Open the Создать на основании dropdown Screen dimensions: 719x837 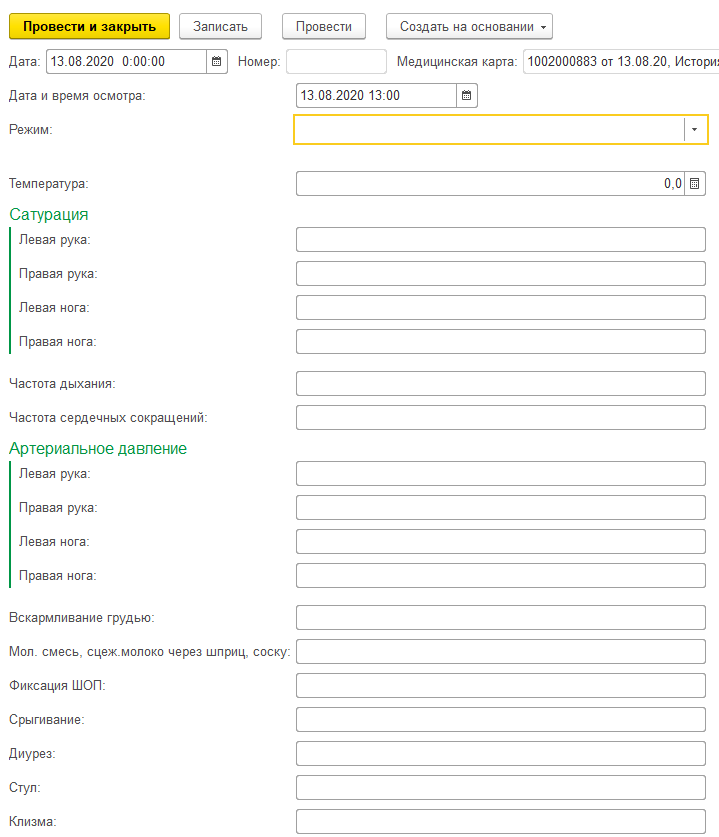click(x=469, y=26)
